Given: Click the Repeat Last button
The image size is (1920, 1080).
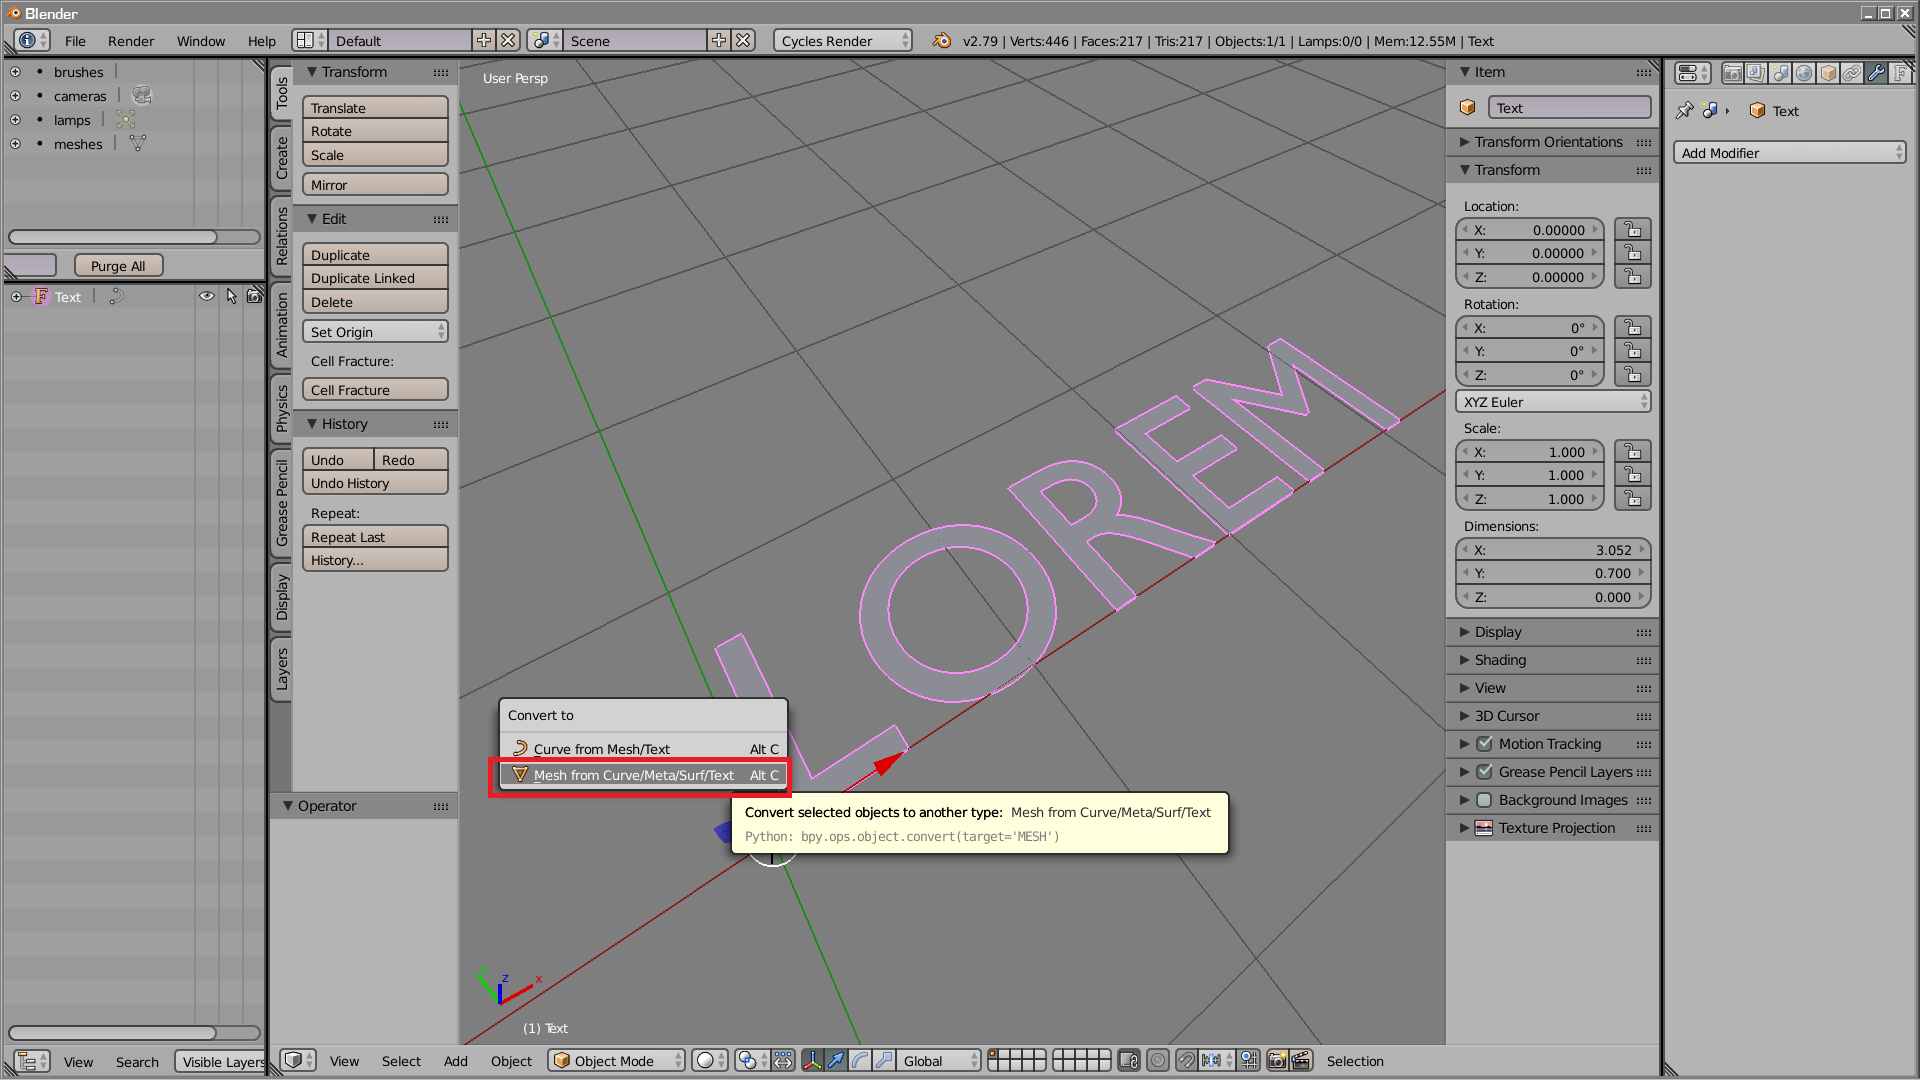Looking at the screenshot, I should pyautogui.click(x=375, y=537).
